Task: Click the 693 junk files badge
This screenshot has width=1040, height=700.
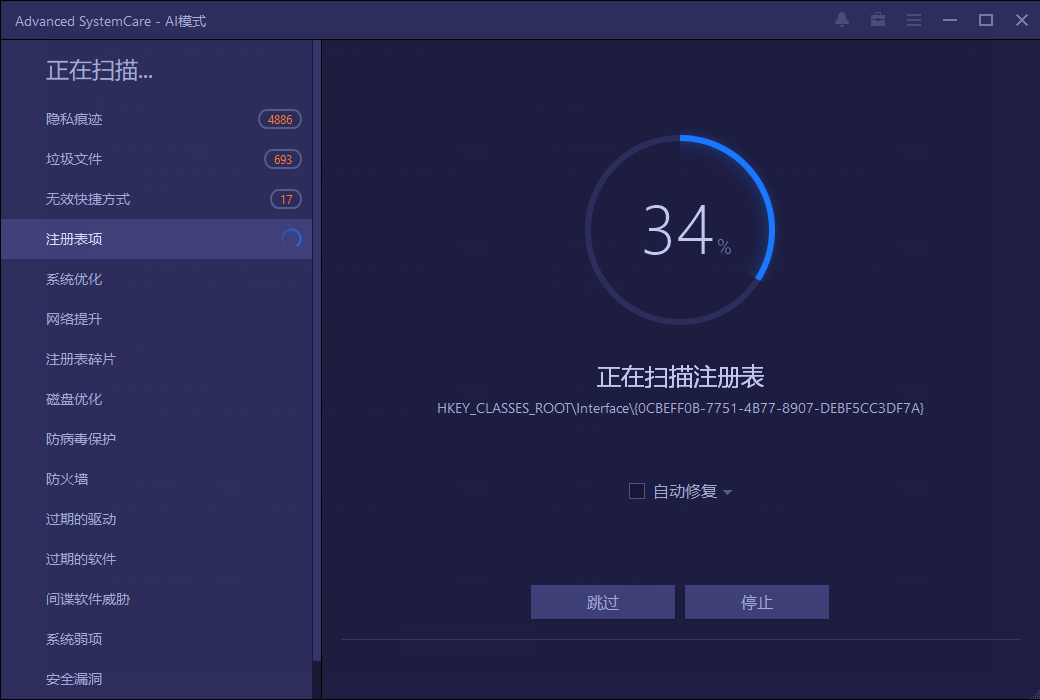Action: point(283,159)
